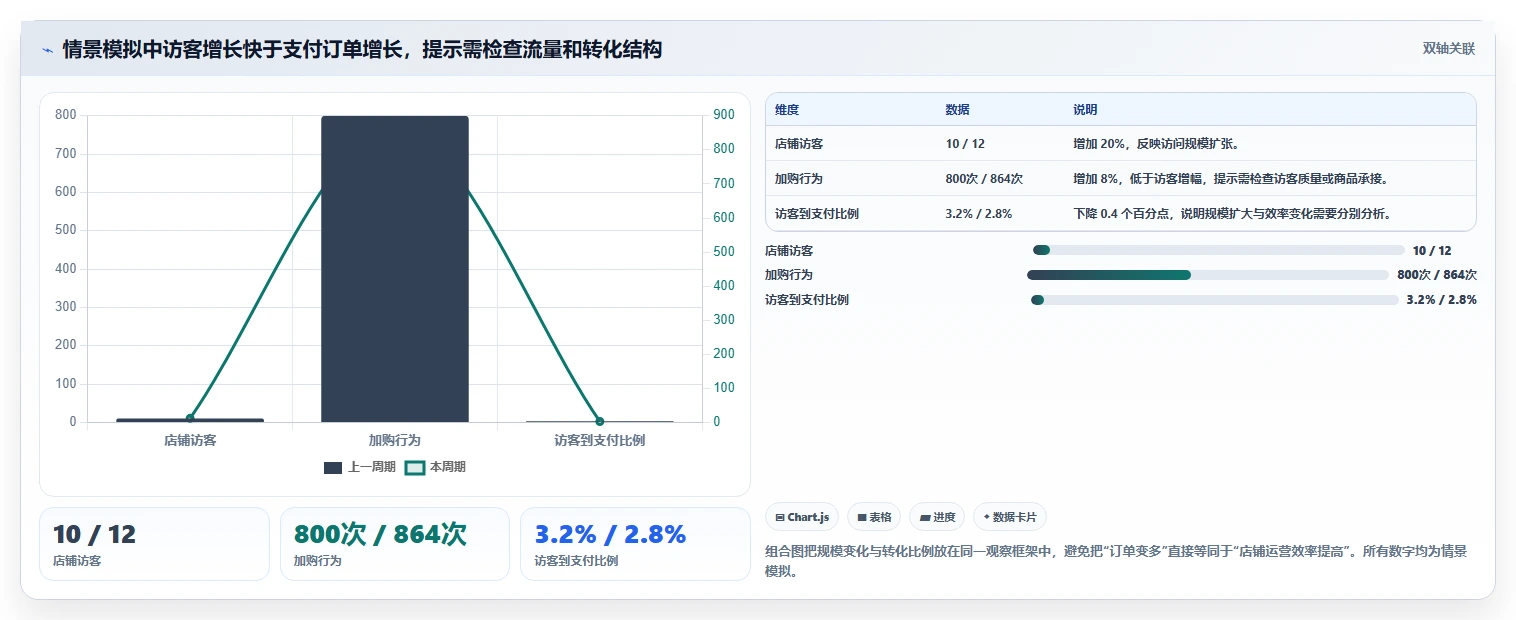Click the 店铺访客 x-axis label
The width and height of the screenshot is (1516, 620).
(x=190, y=440)
